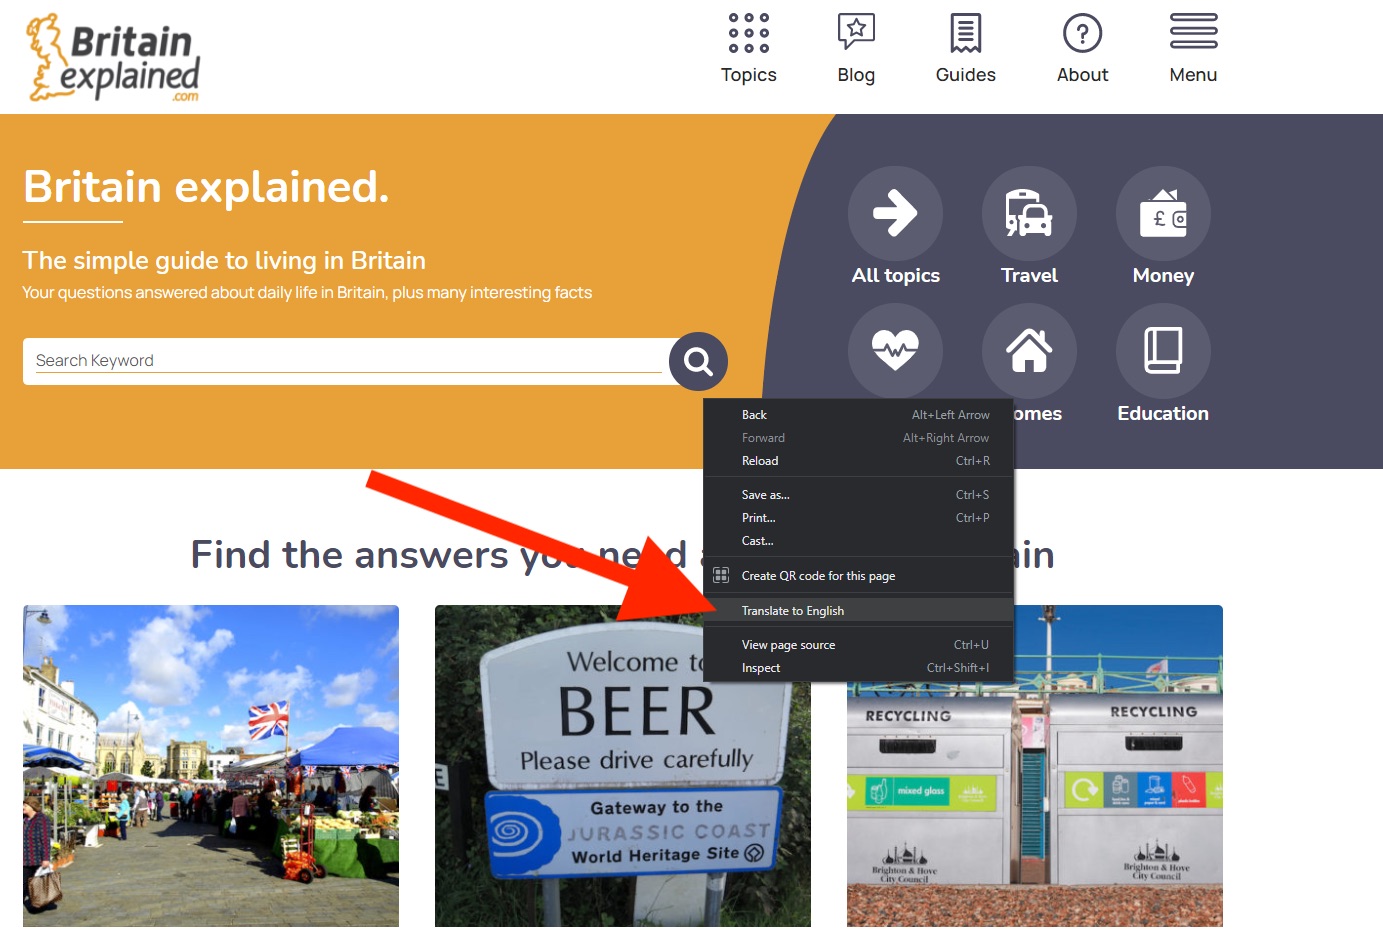1383x952 pixels.
Task: Click the Topics nav label
Action: click(749, 75)
